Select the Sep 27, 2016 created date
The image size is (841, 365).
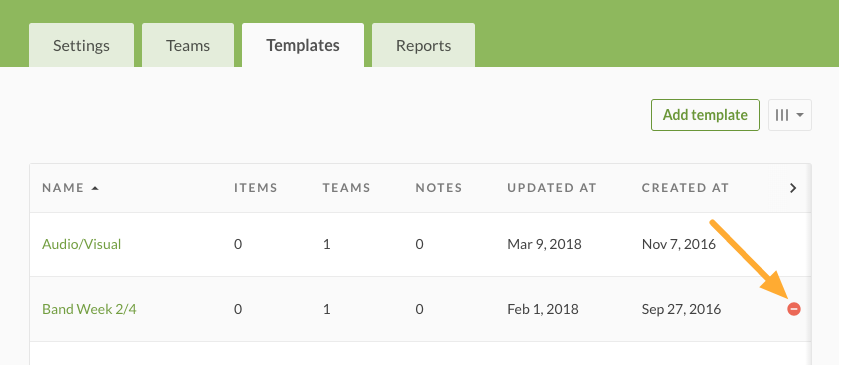pyautogui.click(x=682, y=309)
